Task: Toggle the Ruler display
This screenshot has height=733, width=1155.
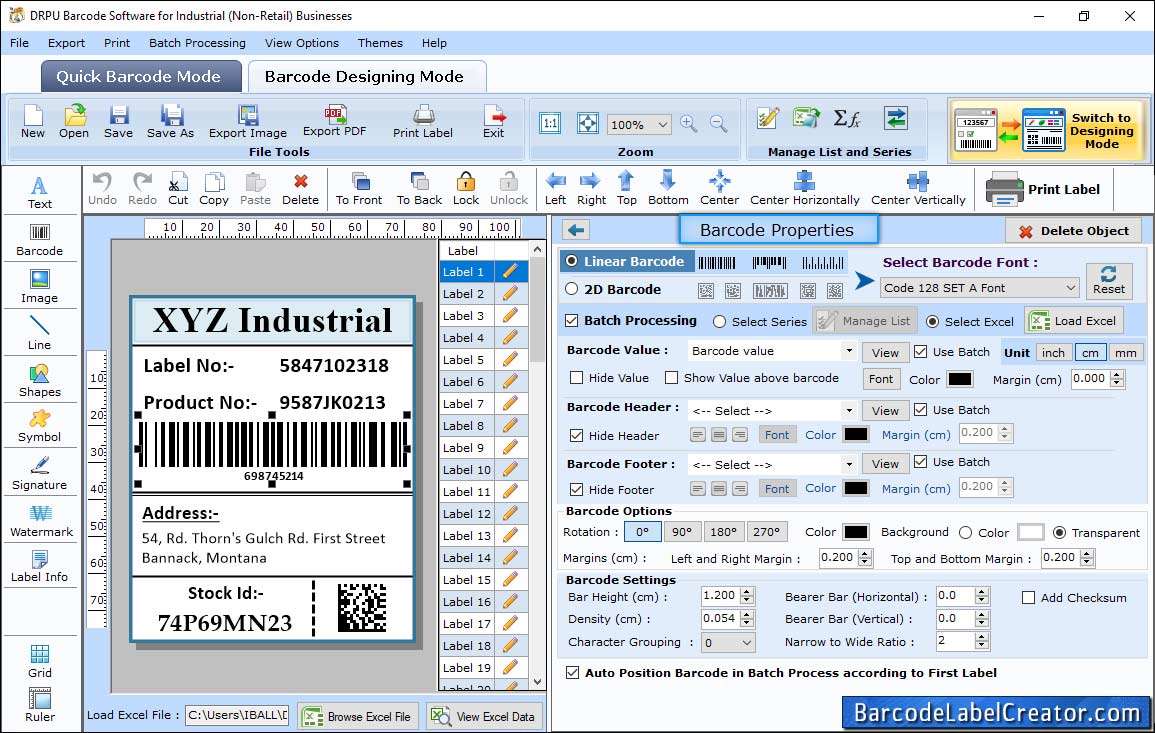Action: [x=40, y=706]
